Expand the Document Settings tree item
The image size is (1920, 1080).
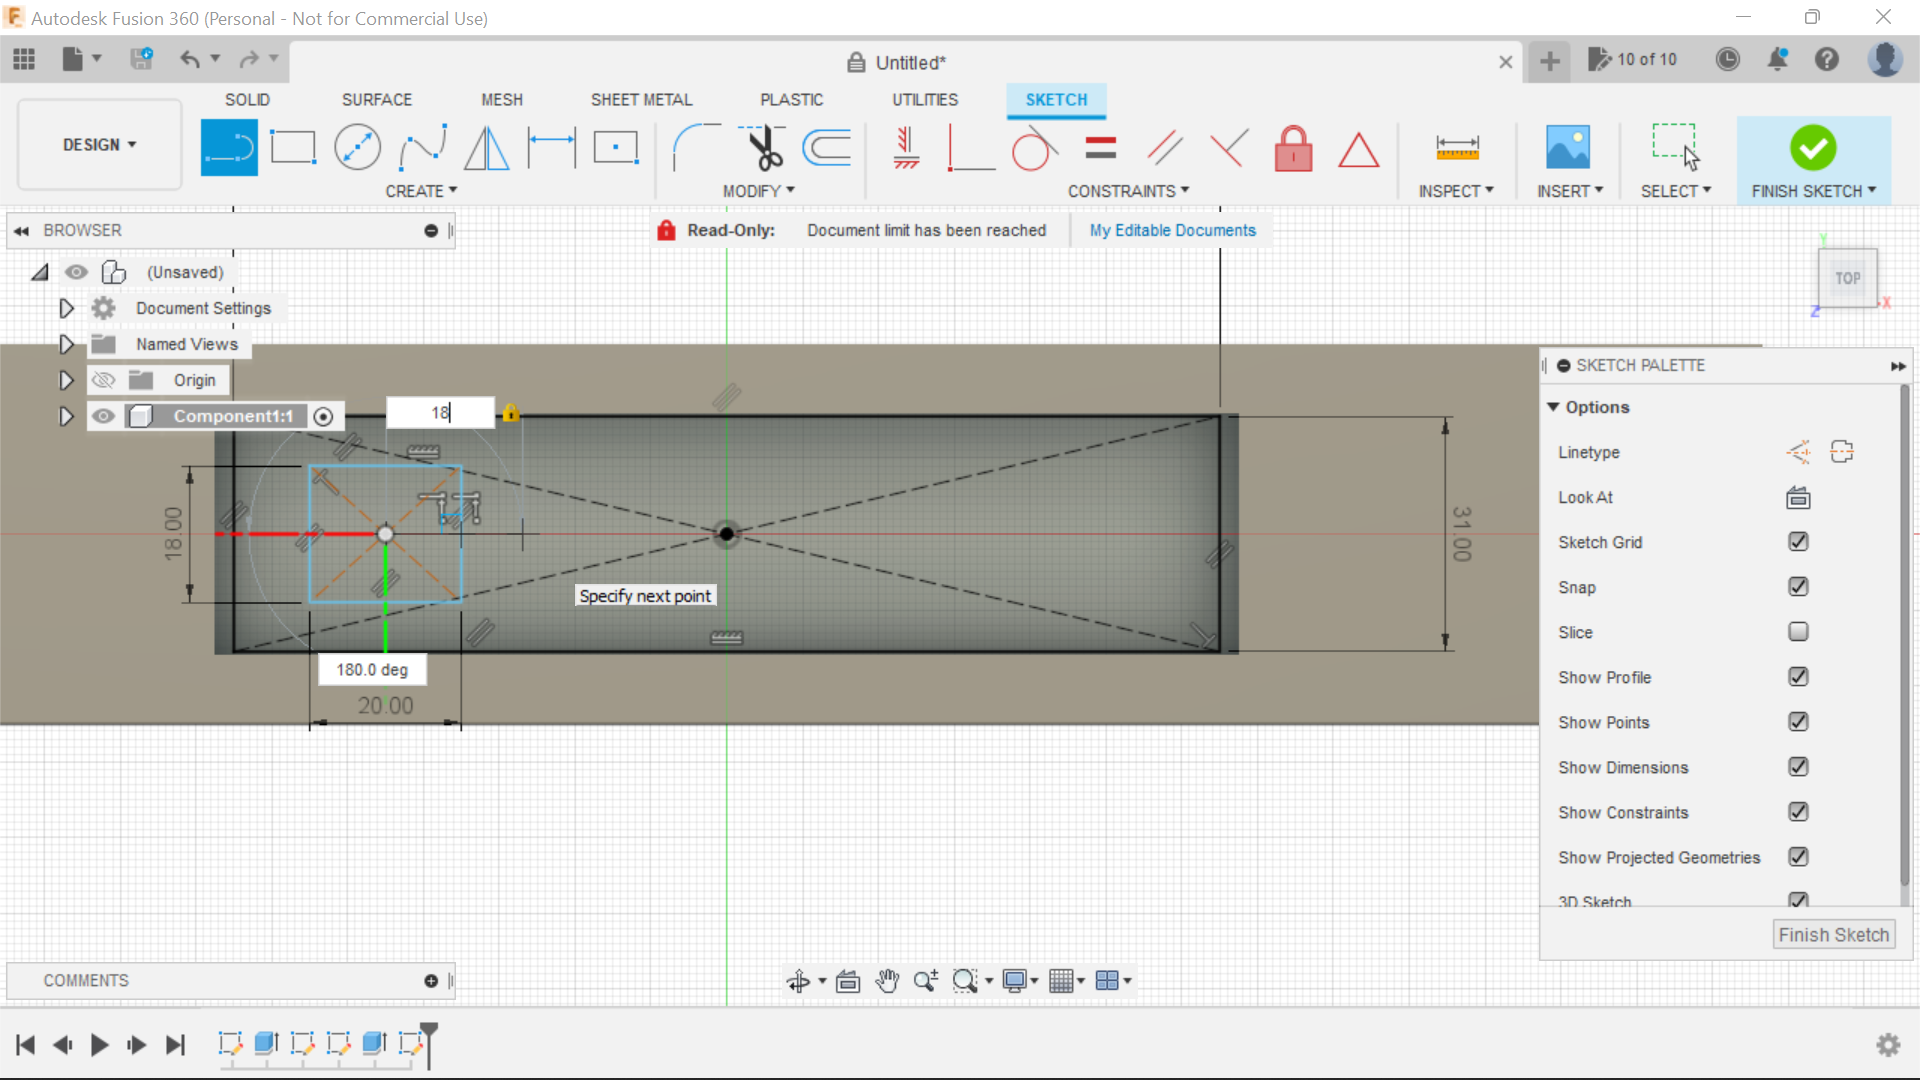click(x=66, y=308)
